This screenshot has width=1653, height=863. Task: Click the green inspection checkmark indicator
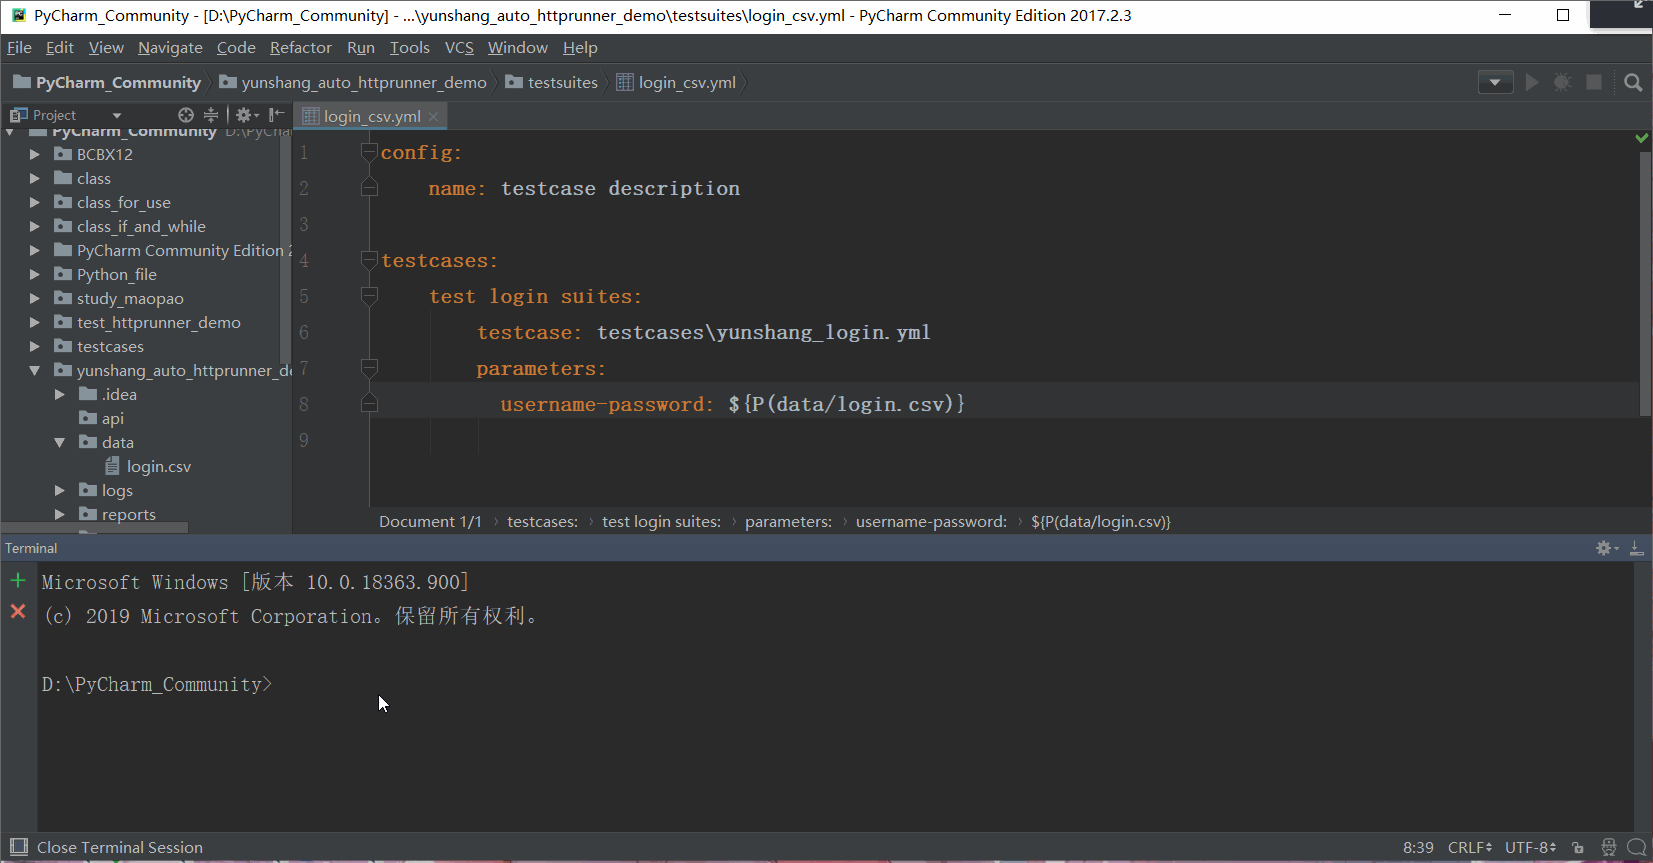pos(1641,138)
